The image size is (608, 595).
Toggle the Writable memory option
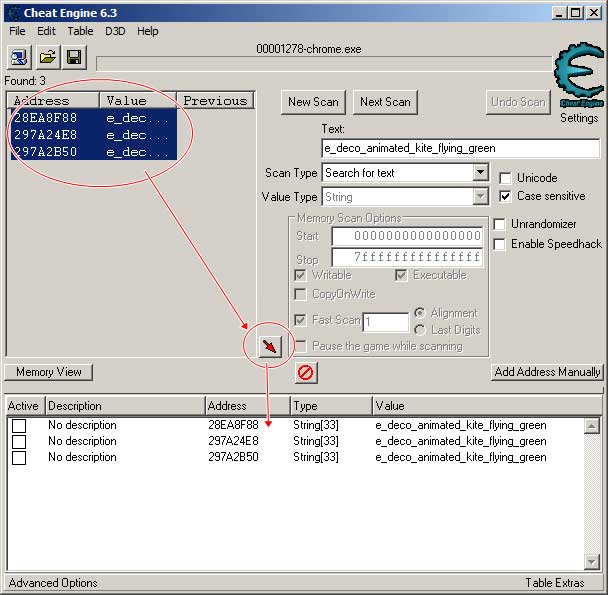[x=300, y=275]
